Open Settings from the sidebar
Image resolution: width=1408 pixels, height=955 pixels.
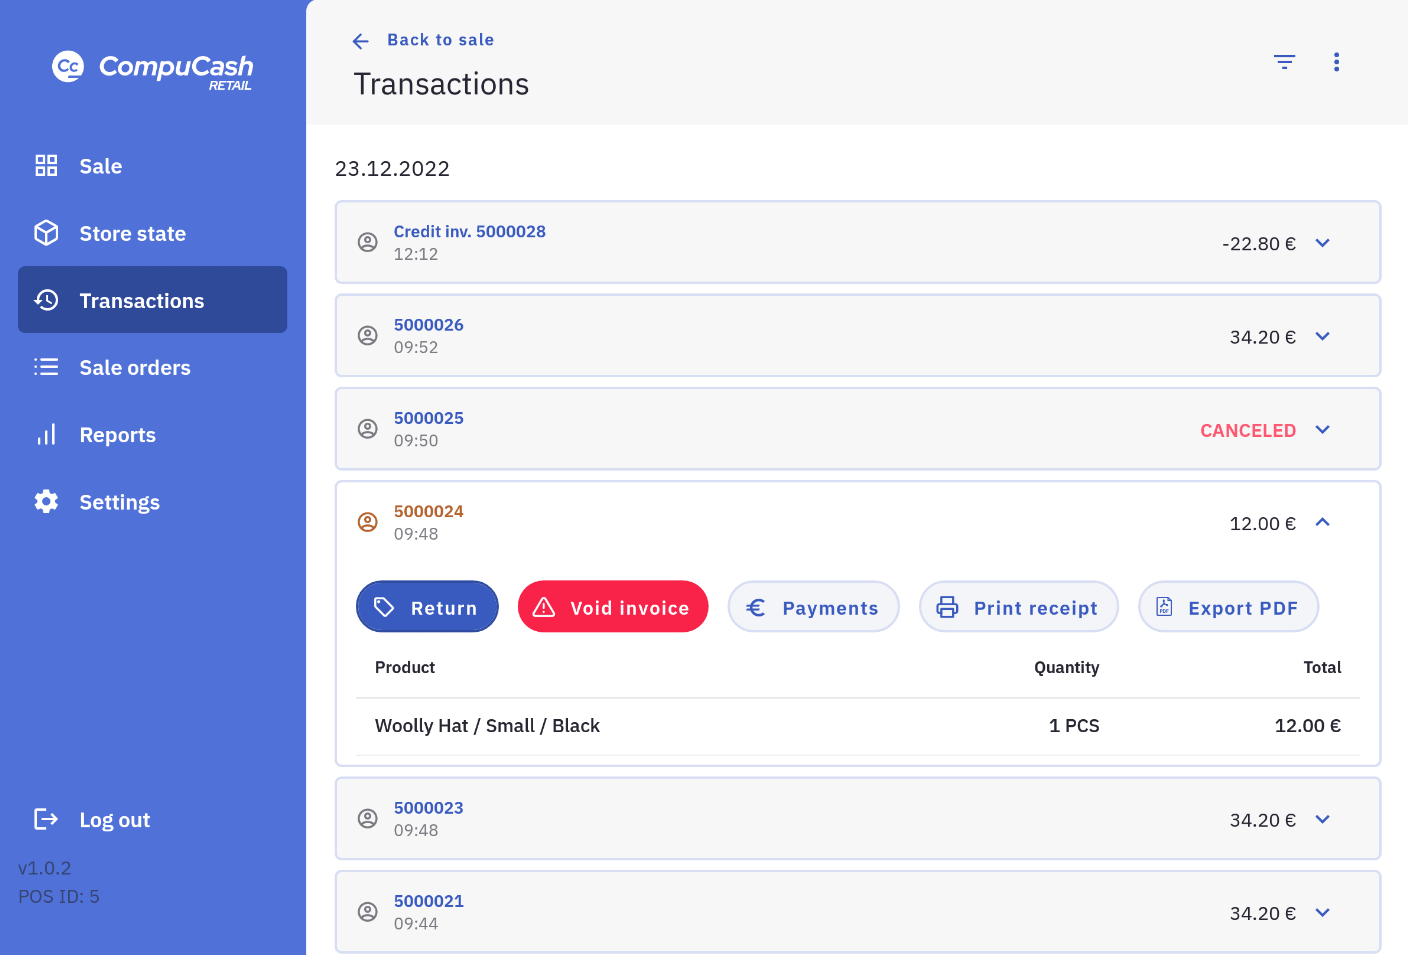click(x=119, y=502)
